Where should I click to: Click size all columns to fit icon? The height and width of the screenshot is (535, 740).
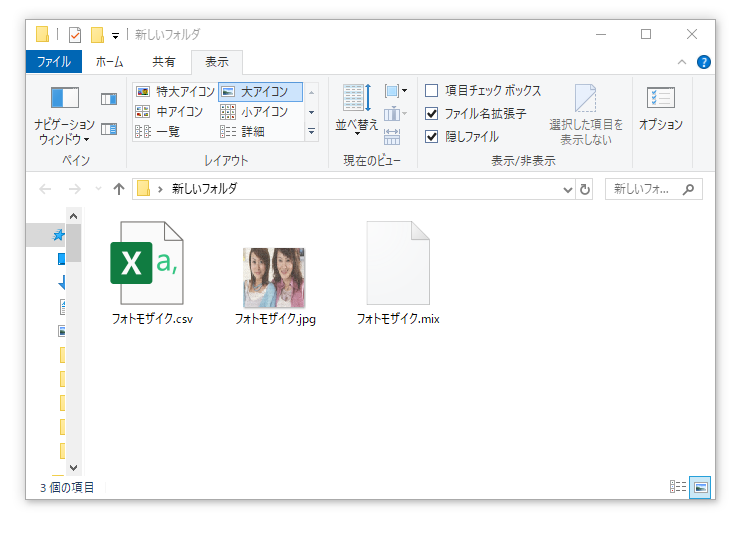pyautogui.click(x=392, y=137)
